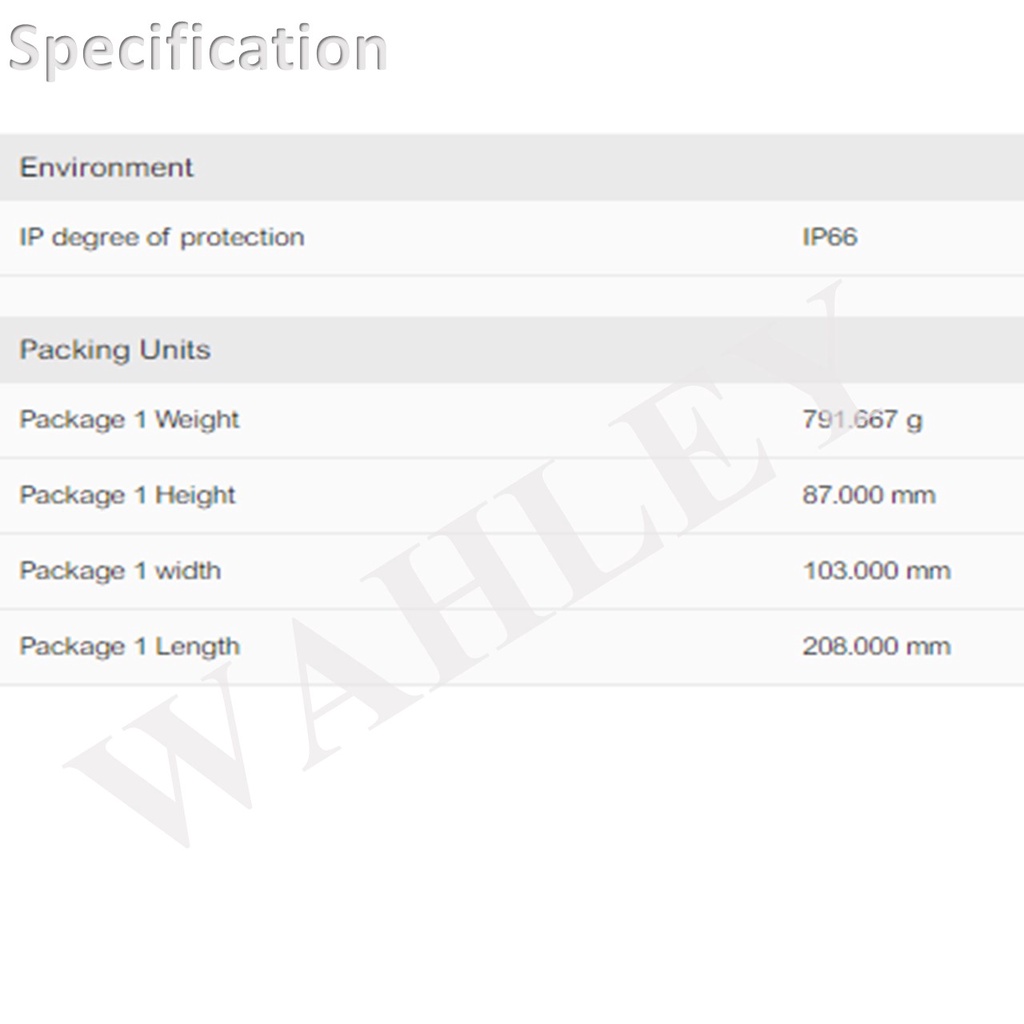Click the empty spacer row above Packing Units
Image resolution: width=1024 pixels, height=1024 pixels.
coord(400,296)
